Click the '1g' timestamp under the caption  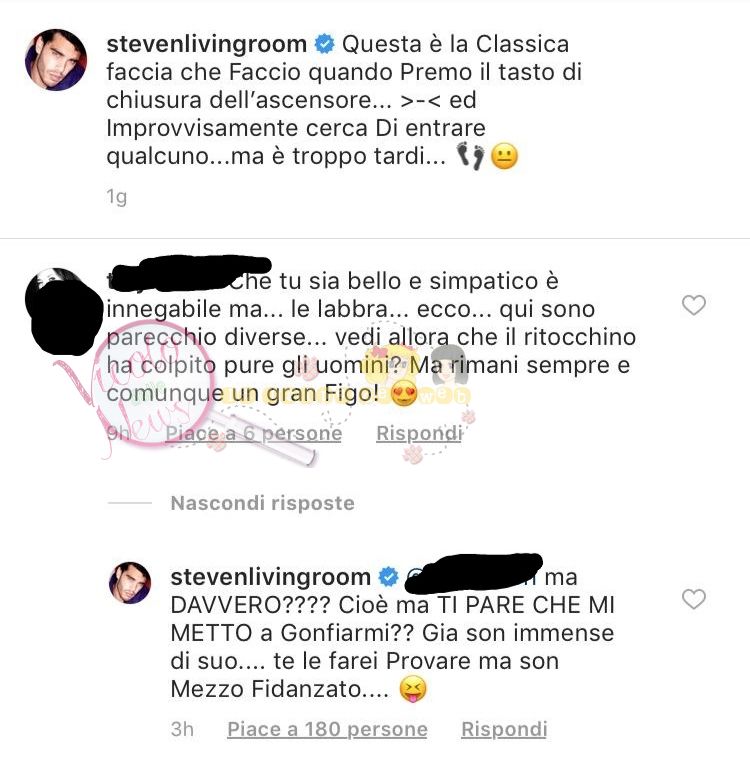coord(117,197)
